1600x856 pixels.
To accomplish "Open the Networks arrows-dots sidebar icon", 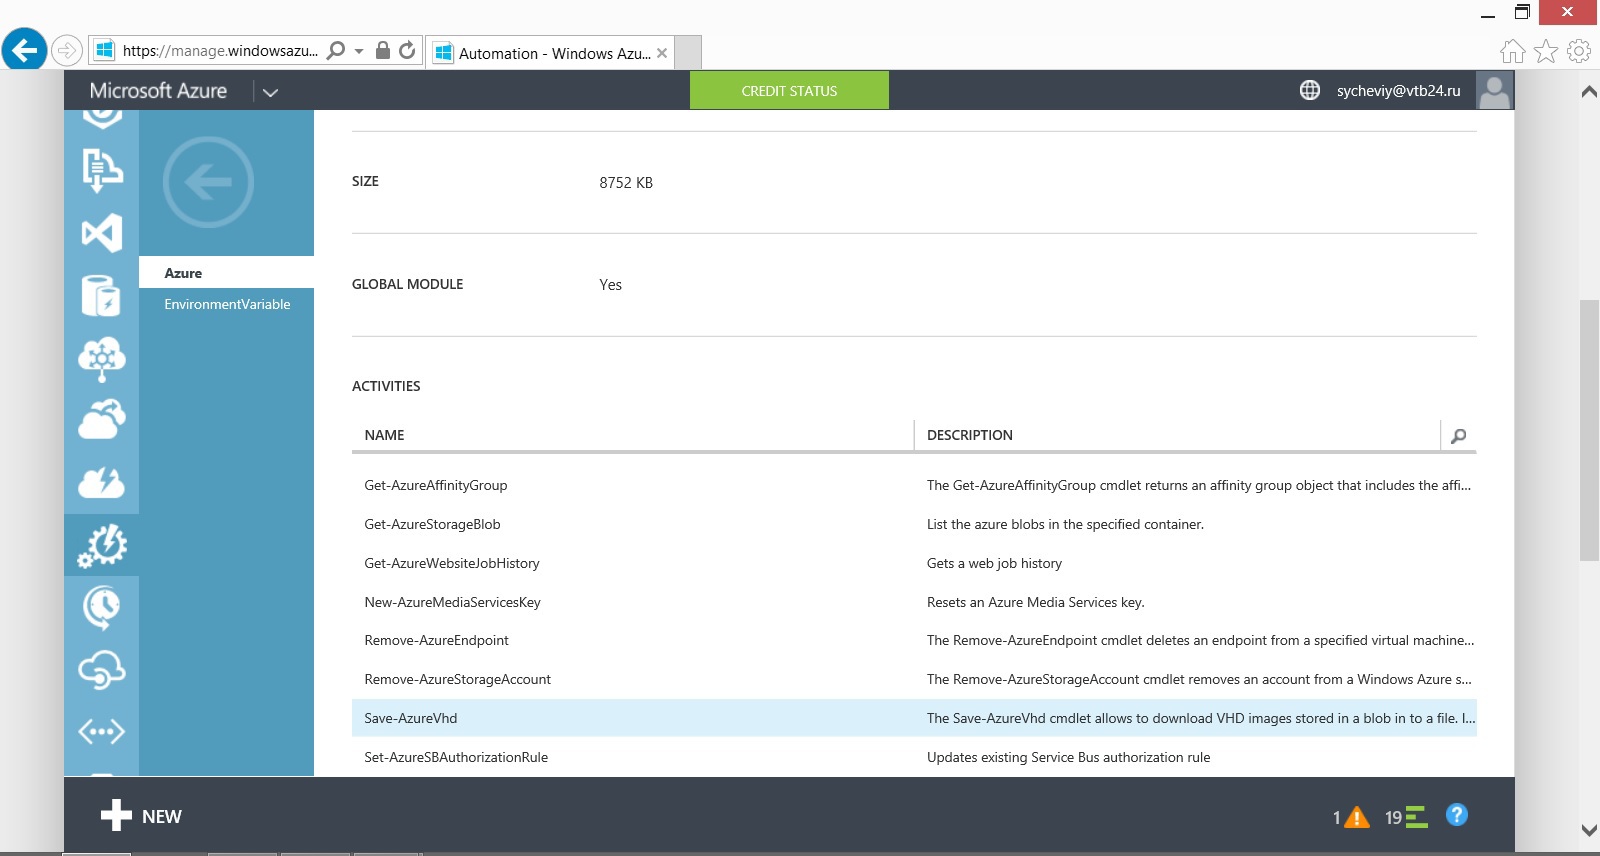I will [102, 732].
